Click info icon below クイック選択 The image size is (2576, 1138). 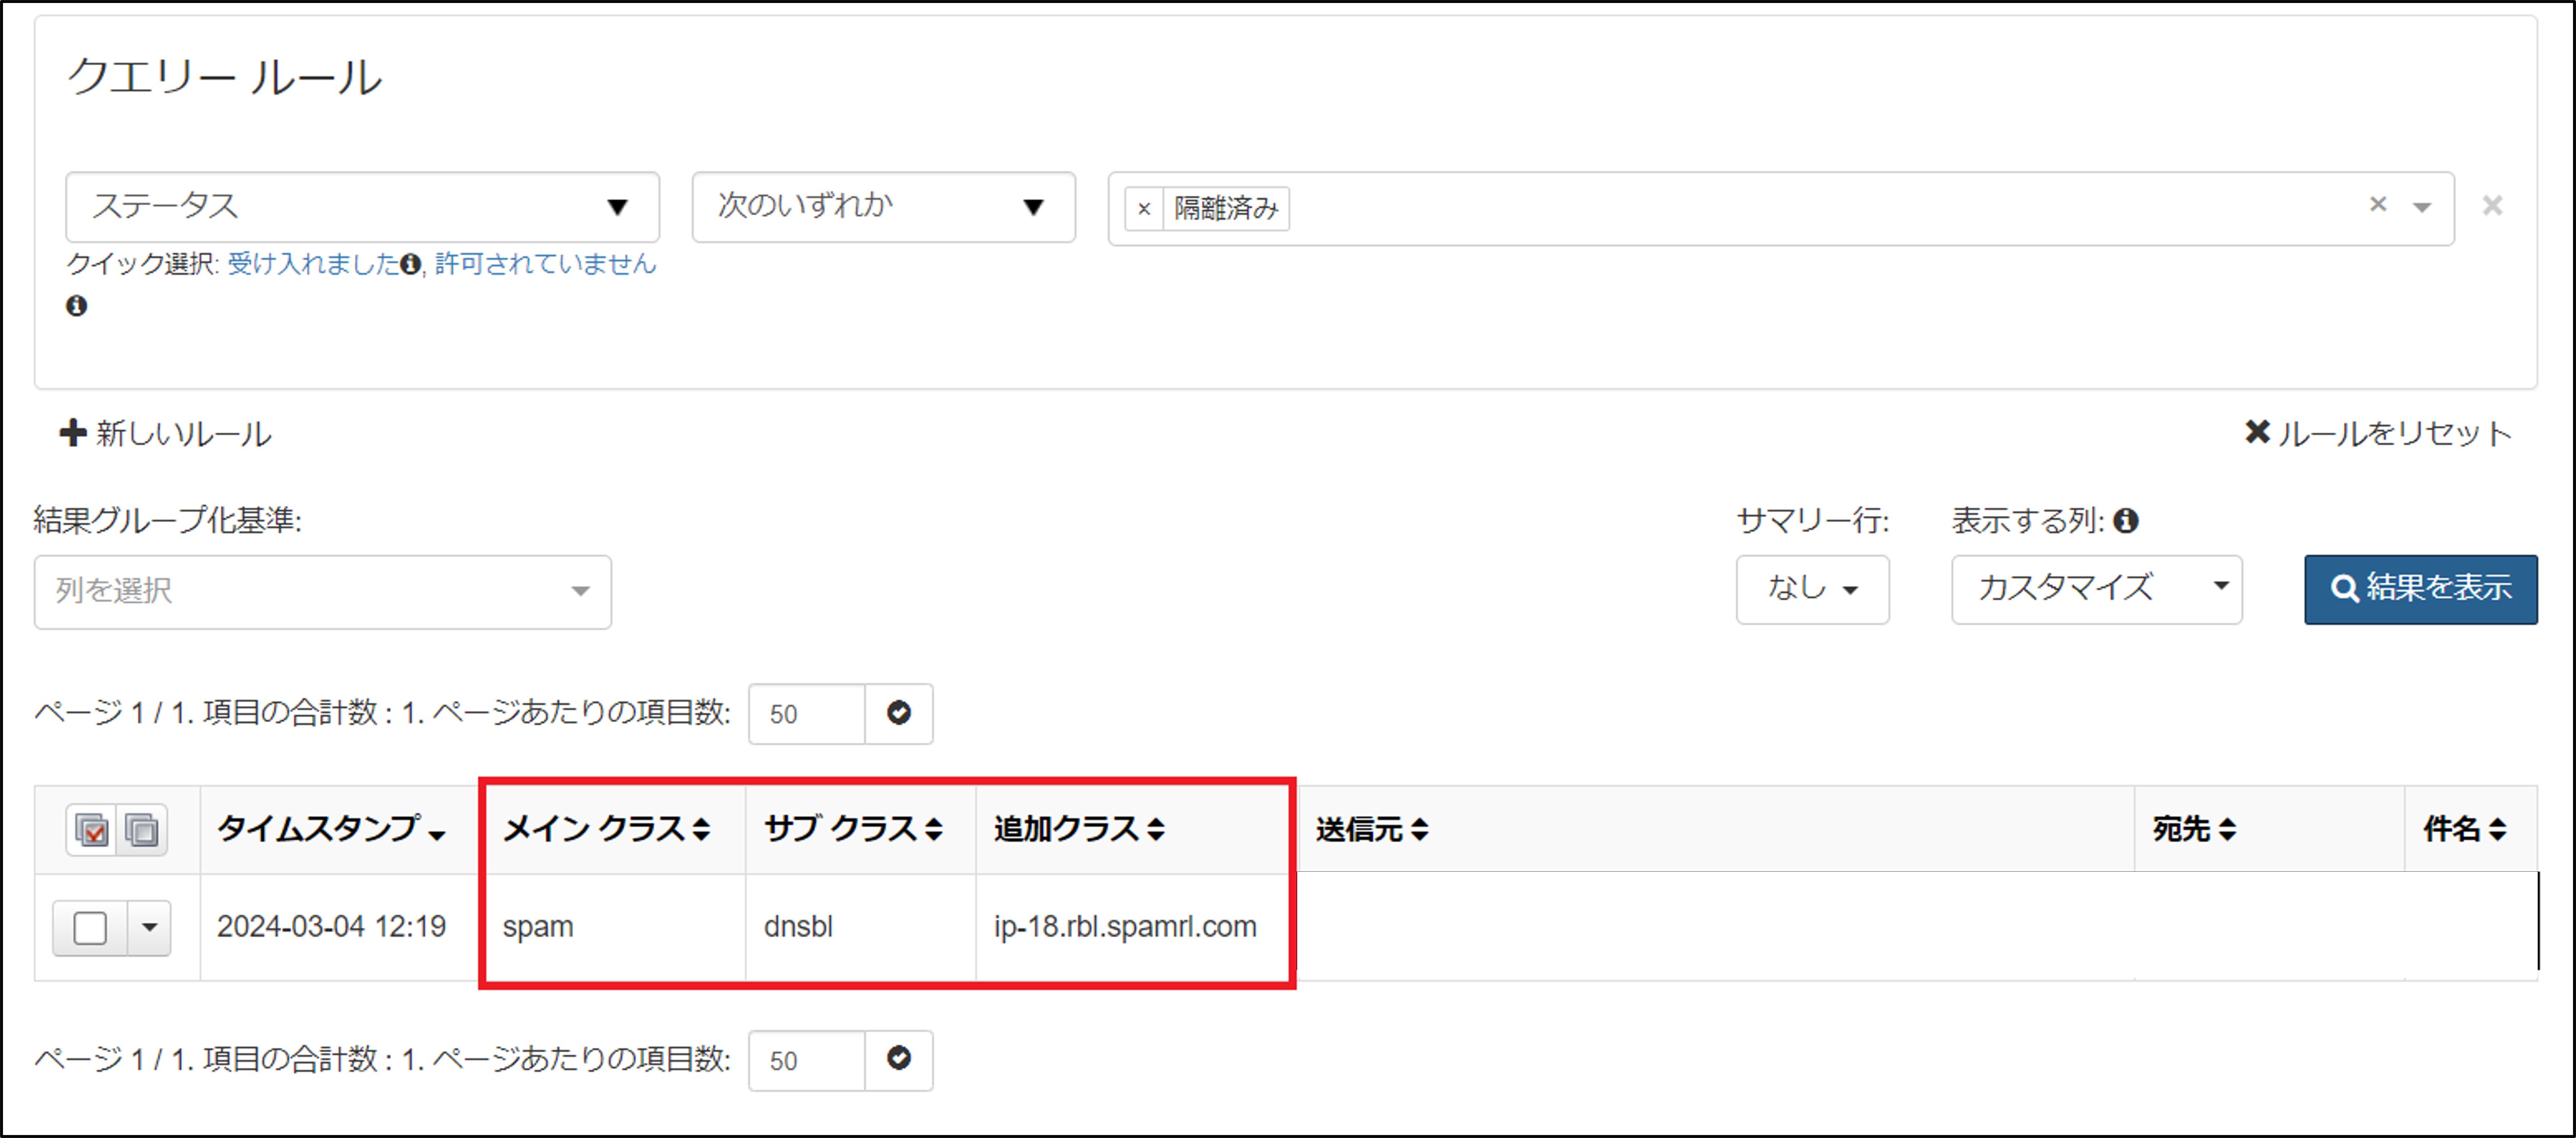tap(77, 306)
